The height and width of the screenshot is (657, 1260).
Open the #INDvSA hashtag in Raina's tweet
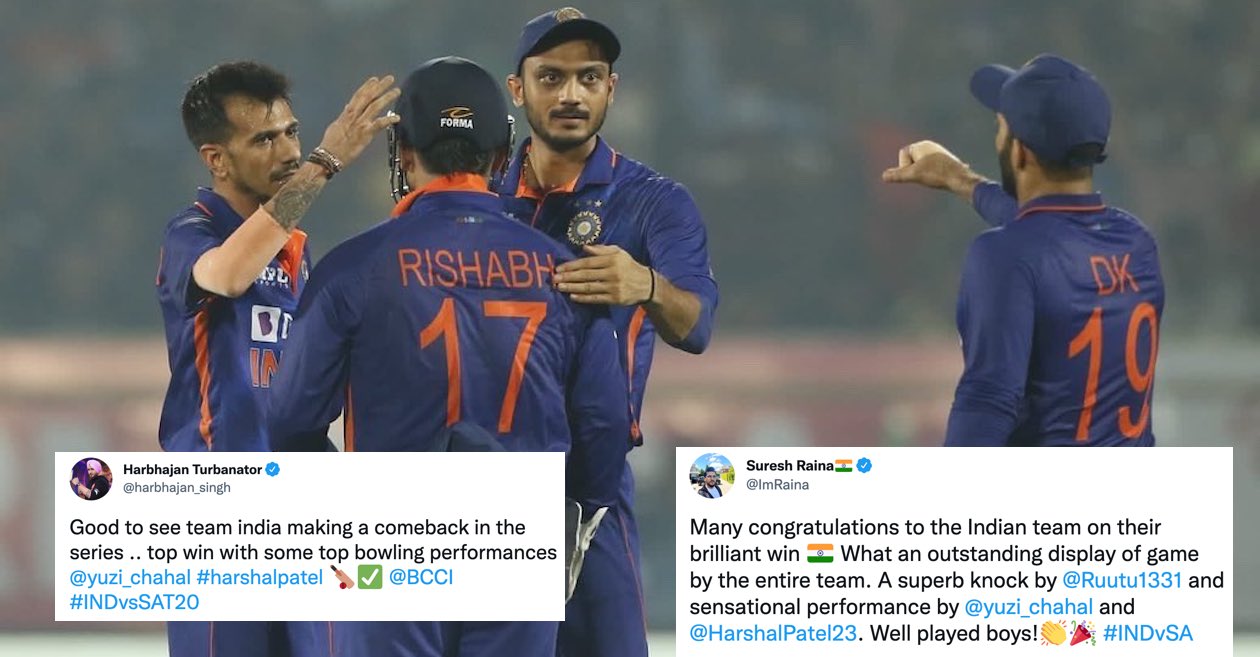coord(1148,633)
